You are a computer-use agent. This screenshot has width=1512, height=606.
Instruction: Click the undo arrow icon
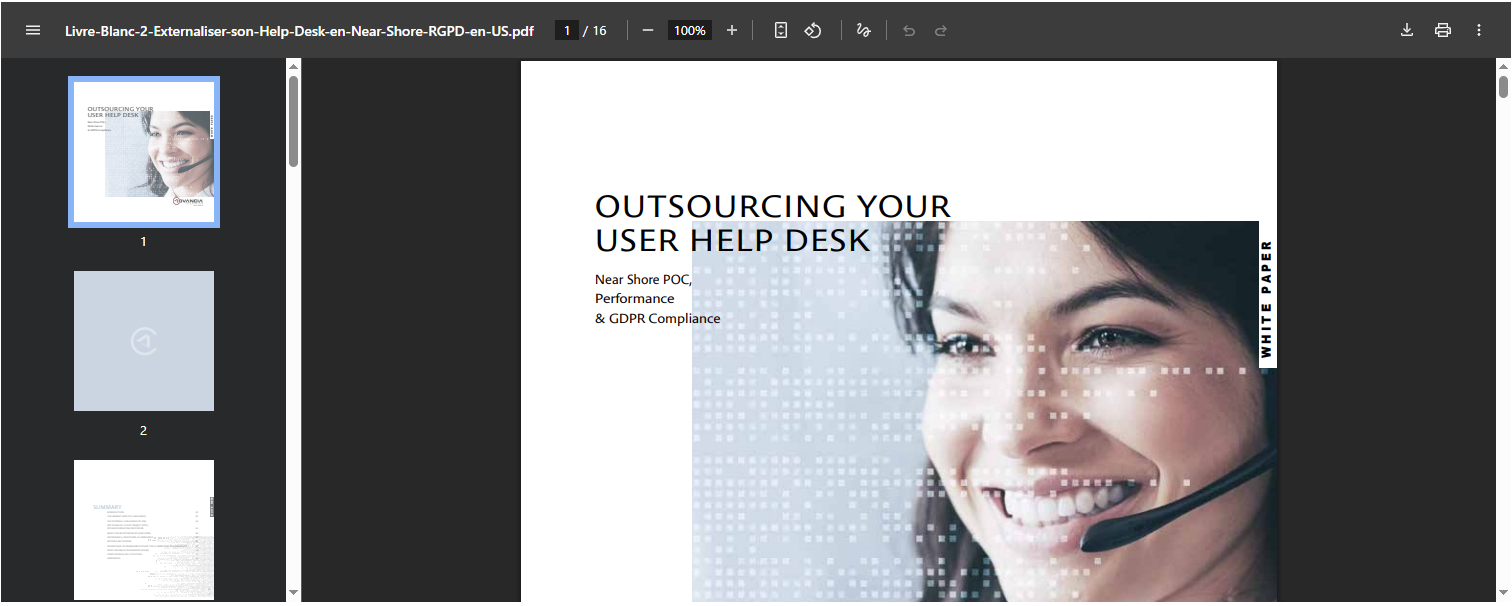909,30
